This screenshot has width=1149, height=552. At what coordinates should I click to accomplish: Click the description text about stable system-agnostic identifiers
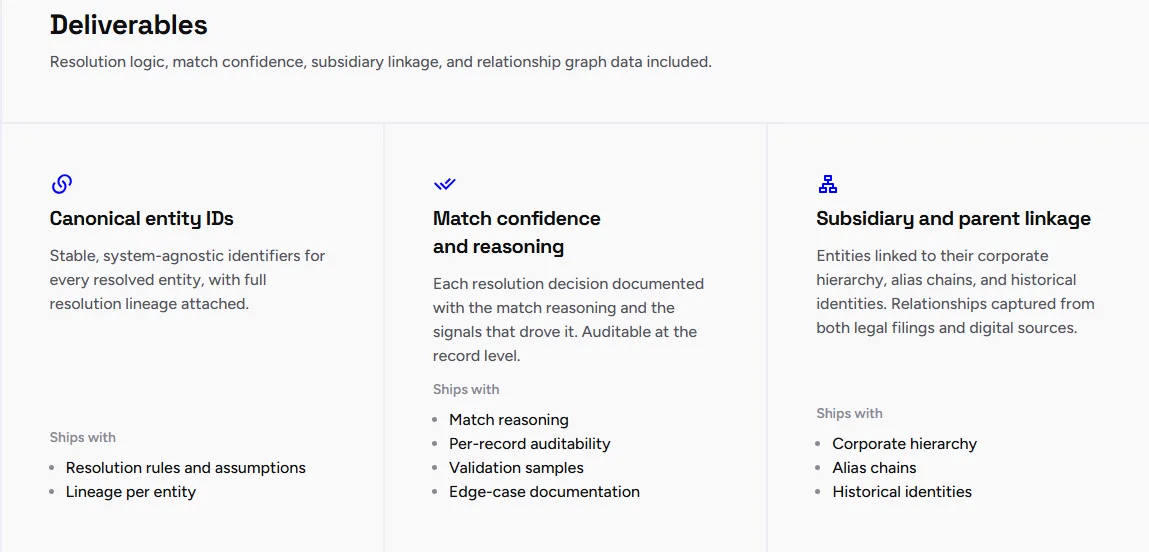click(188, 279)
